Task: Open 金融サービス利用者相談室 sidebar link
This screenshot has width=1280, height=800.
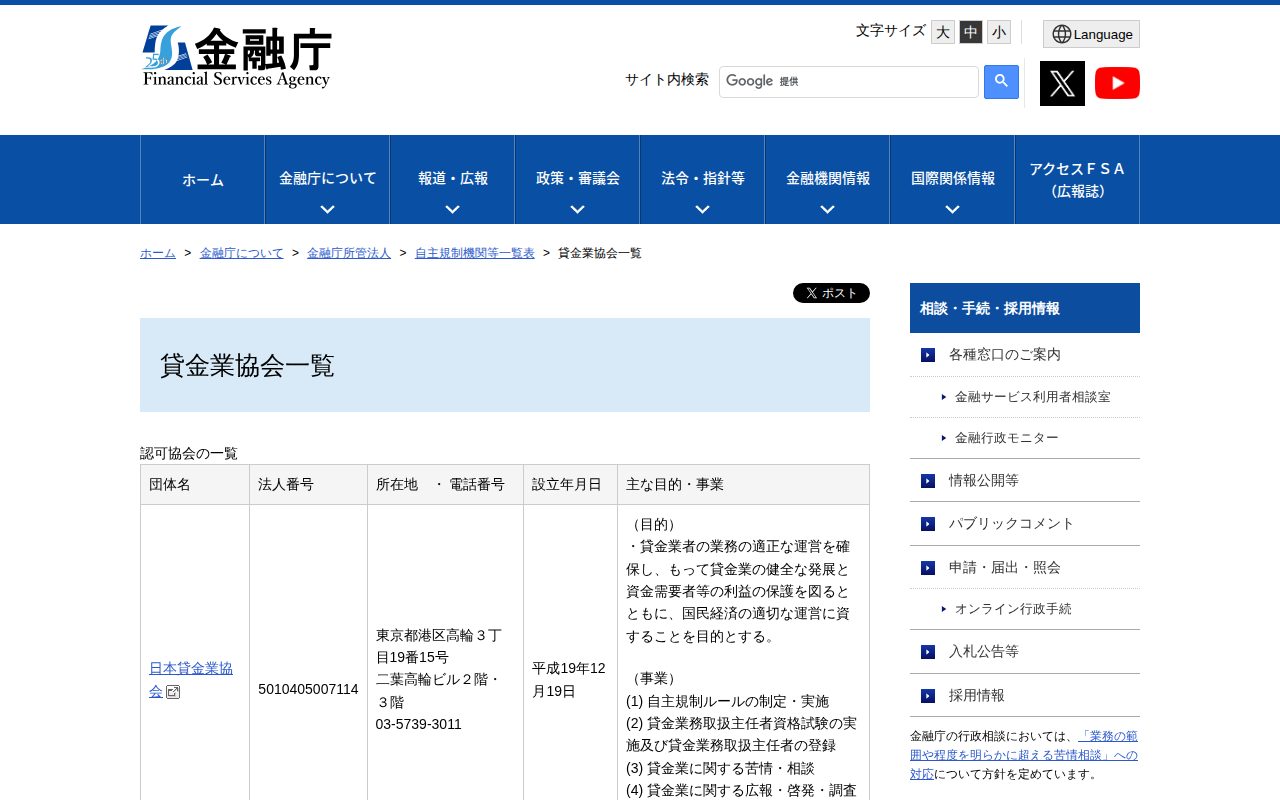Action: click(1032, 397)
